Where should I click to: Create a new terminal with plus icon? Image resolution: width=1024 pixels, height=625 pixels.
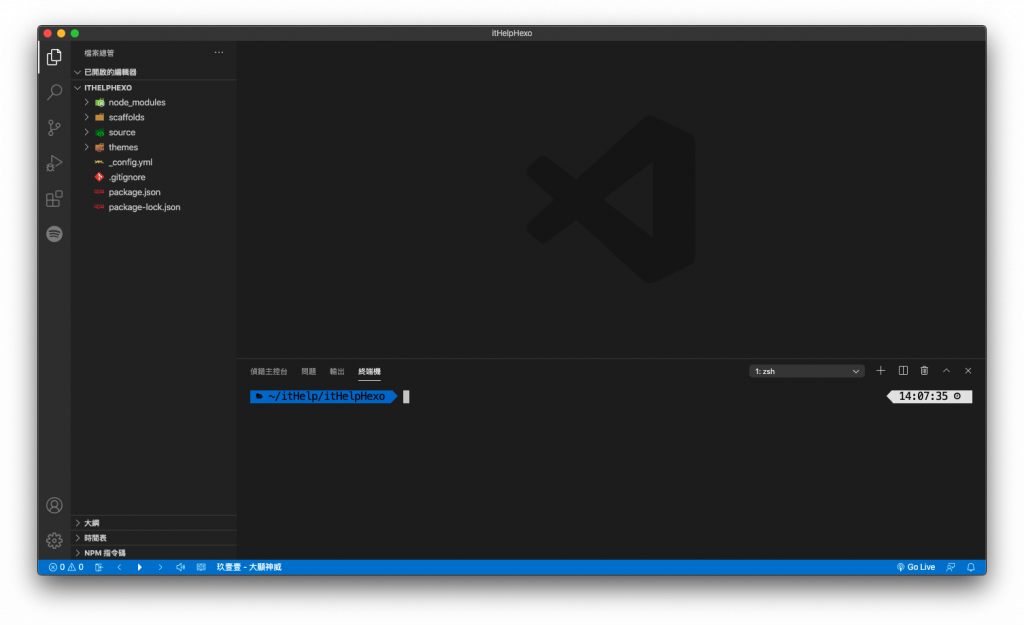pos(880,370)
